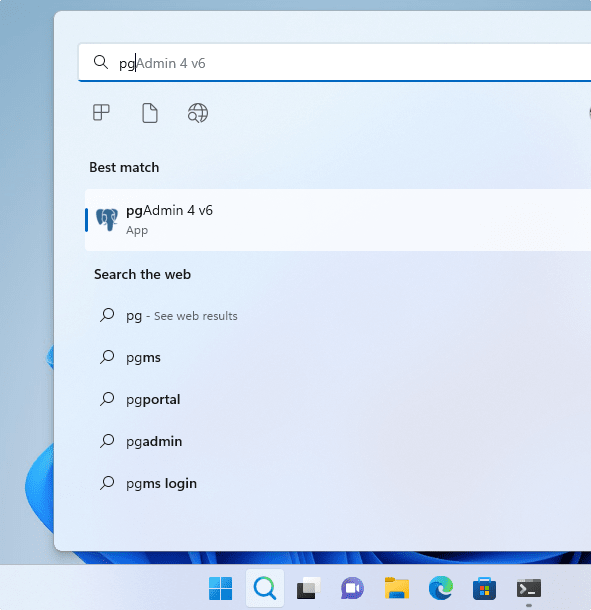591x610 pixels.
Task: Filter results by Apps icon
Action: click(x=101, y=113)
